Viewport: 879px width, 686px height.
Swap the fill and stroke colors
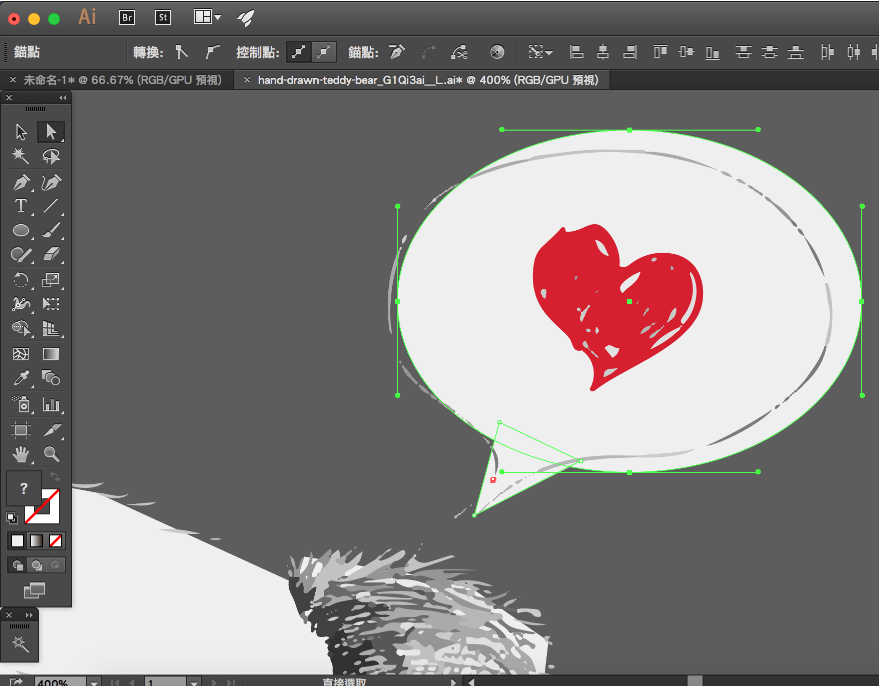tap(55, 476)
